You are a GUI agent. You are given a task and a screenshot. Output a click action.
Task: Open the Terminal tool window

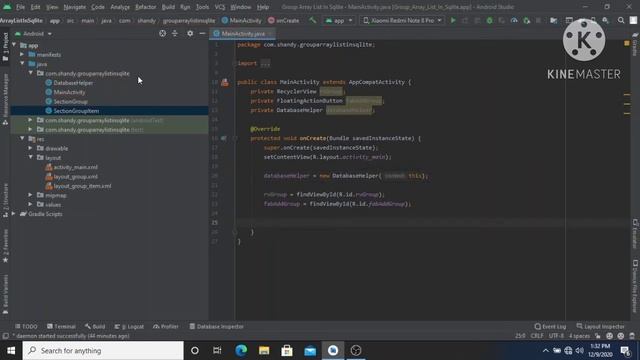click(61, 327)
